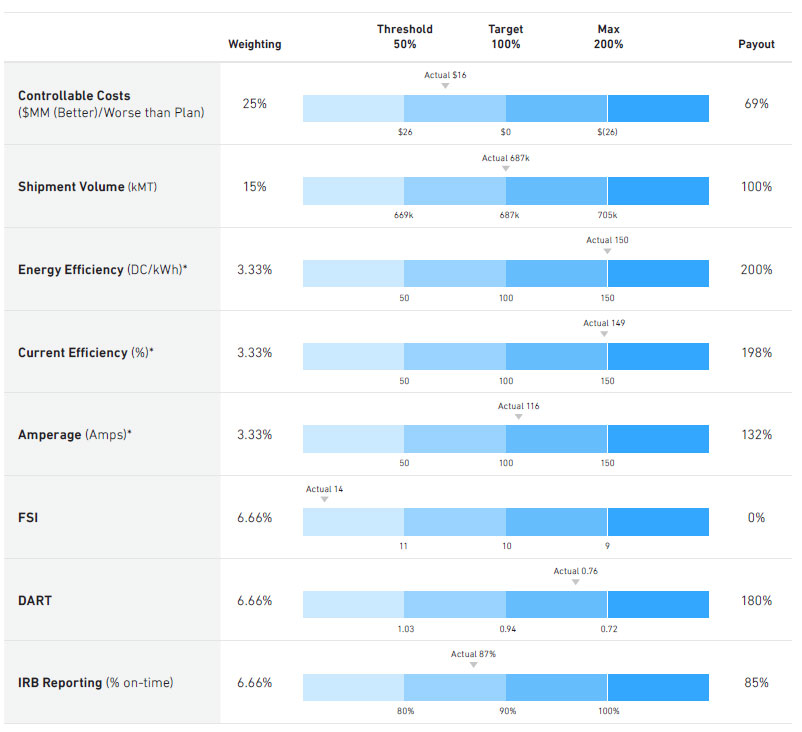Select the 0% payout value for FSI
This screenshot has width=802, height=732.
[756, 518]
